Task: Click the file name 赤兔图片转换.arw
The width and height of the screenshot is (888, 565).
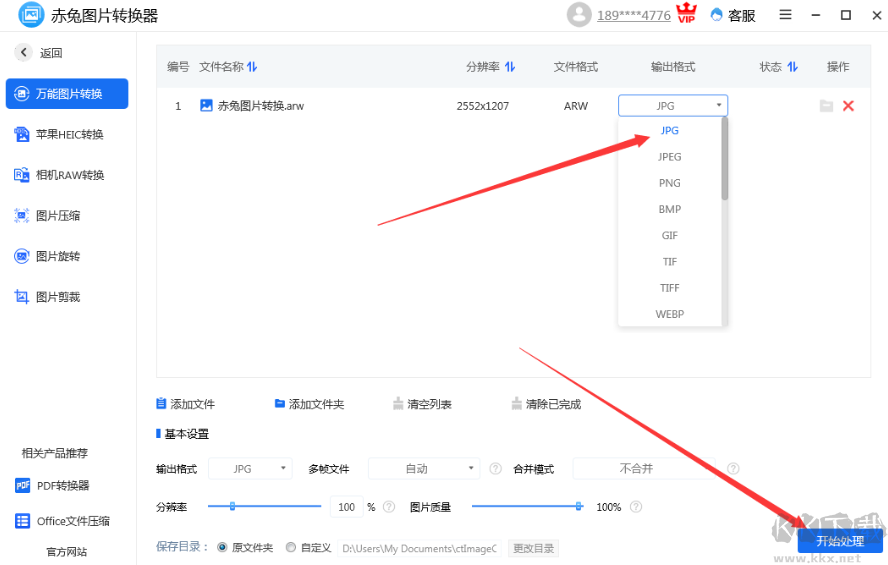Action: (261, 106)
